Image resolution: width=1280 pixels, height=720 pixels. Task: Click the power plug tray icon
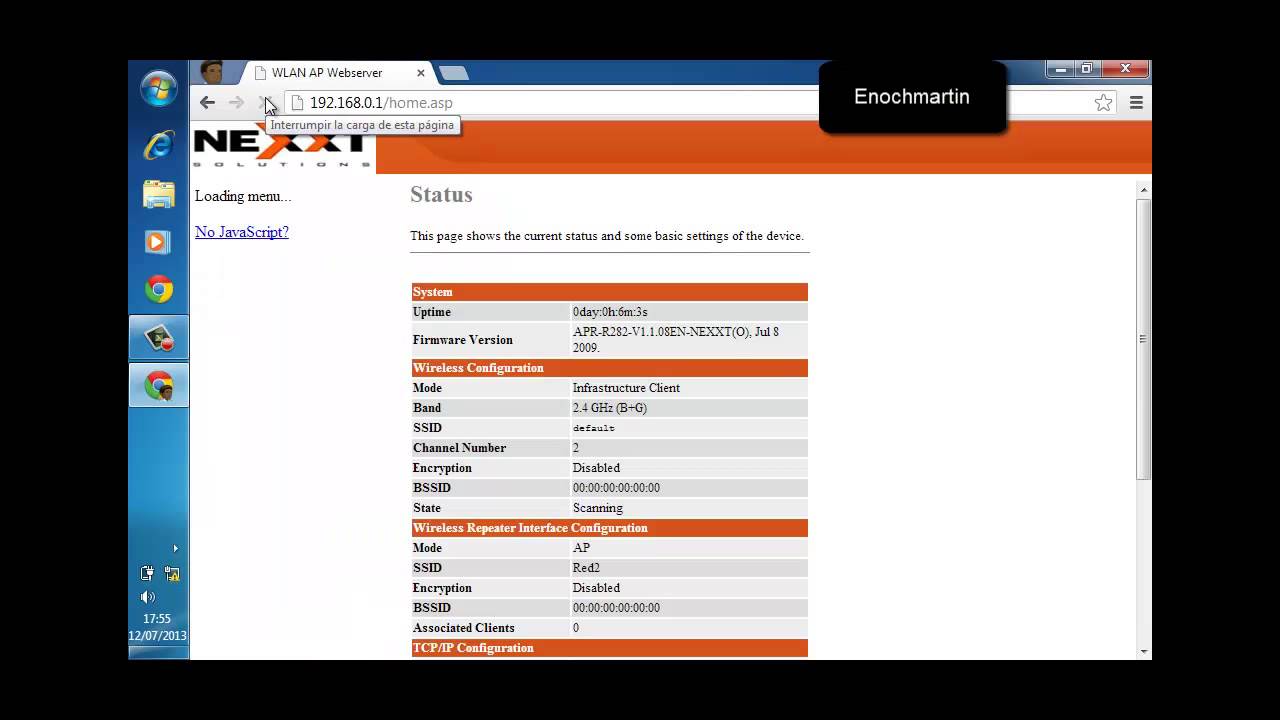[147, 574]
